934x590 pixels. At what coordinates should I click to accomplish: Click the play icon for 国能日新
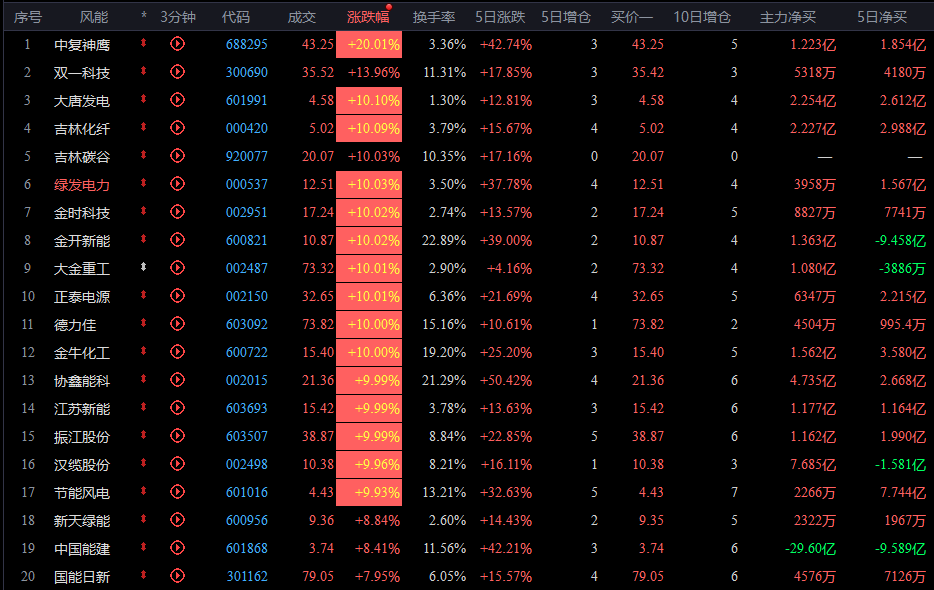(178, 576)
